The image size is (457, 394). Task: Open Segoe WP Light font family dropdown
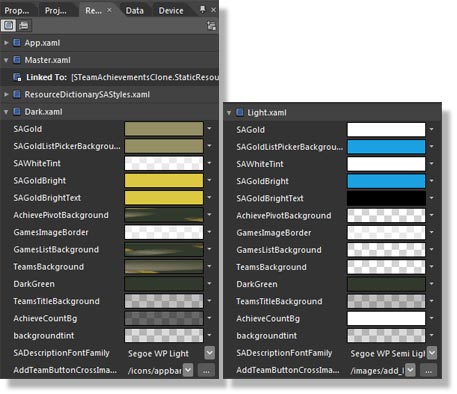(210, 353)
